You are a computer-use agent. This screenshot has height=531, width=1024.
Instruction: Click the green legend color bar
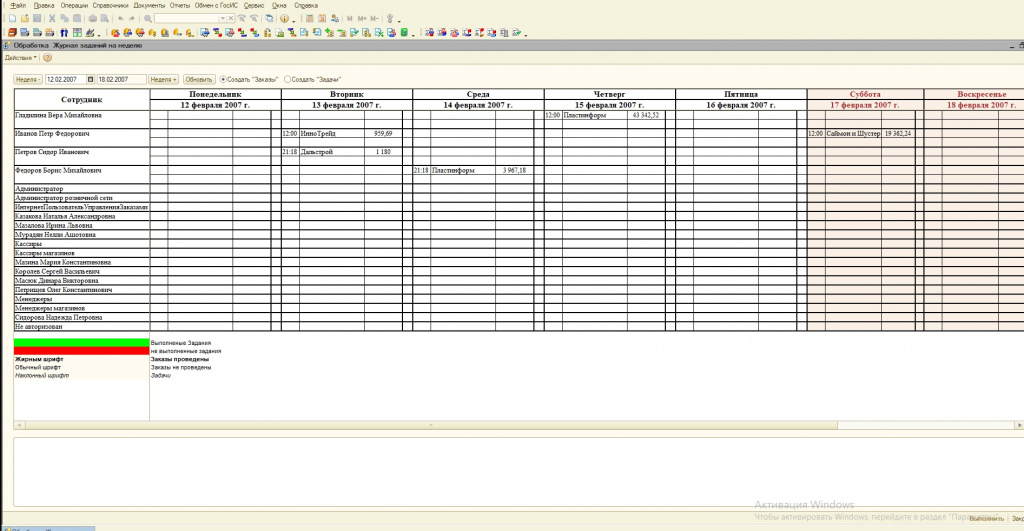82,342
